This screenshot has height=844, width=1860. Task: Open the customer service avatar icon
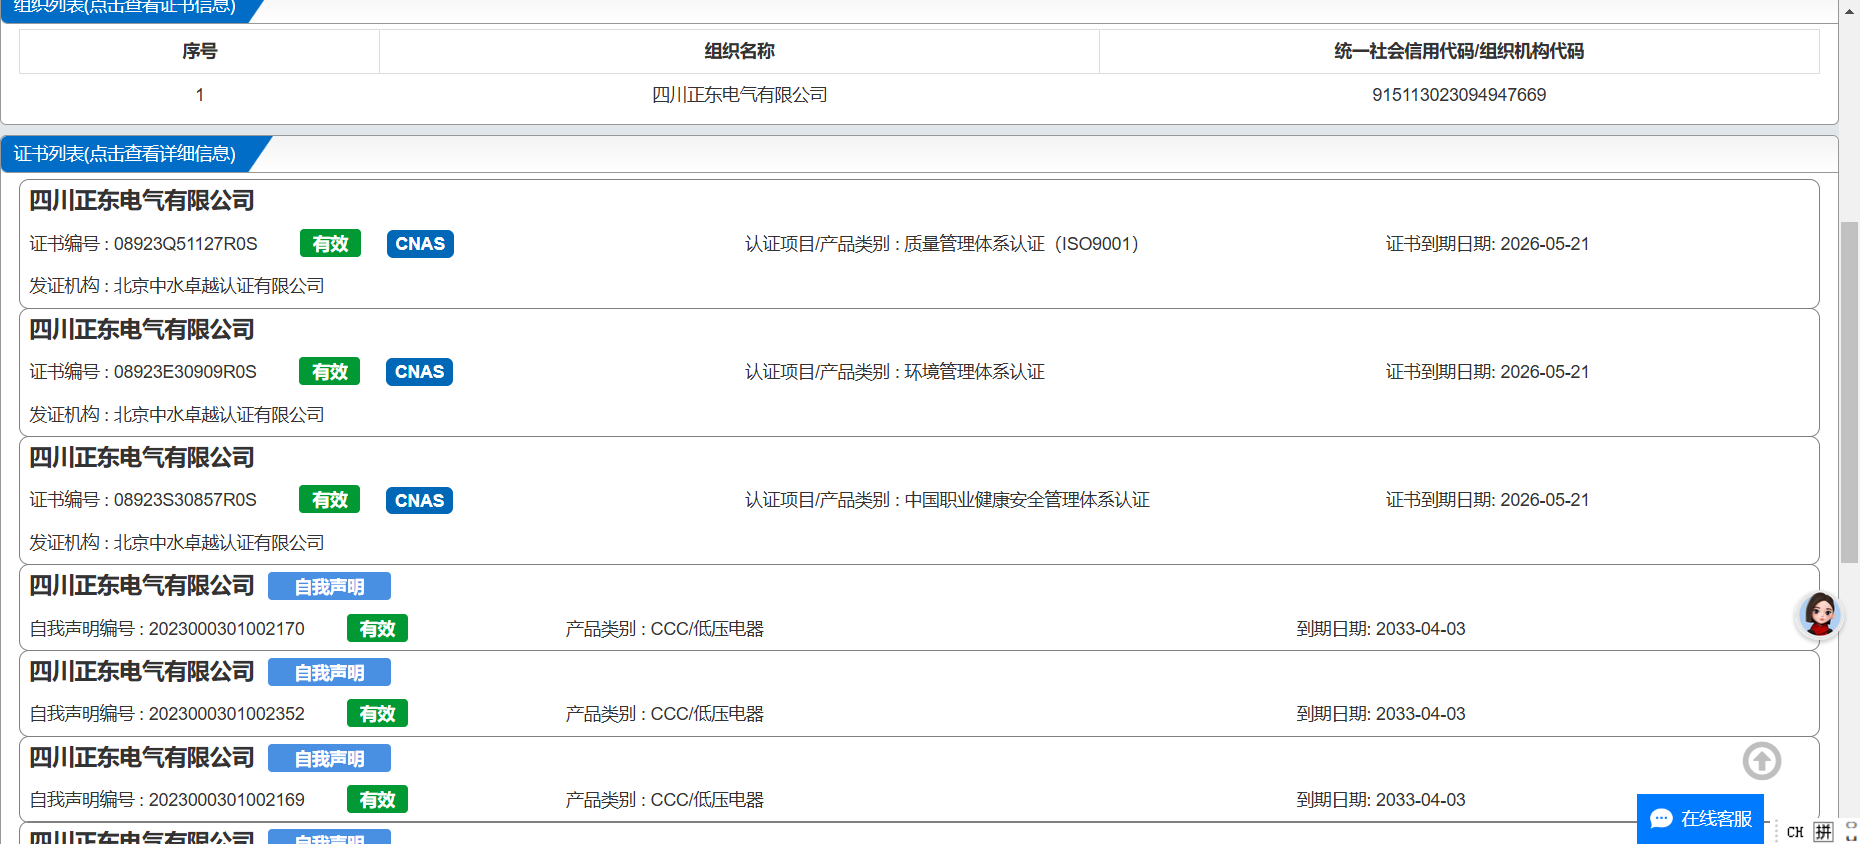point(1819,614)
